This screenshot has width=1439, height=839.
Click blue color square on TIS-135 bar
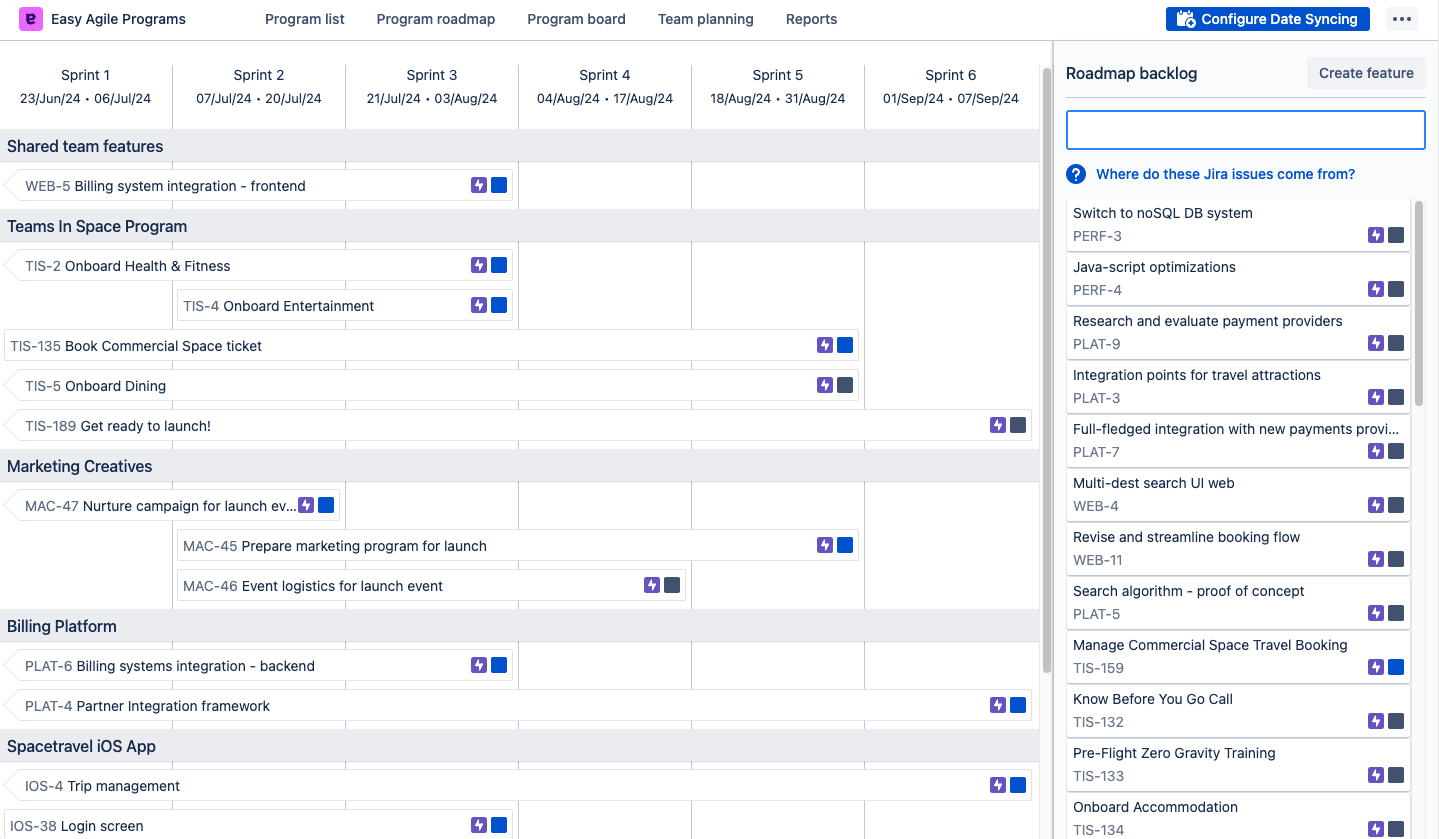845,345
